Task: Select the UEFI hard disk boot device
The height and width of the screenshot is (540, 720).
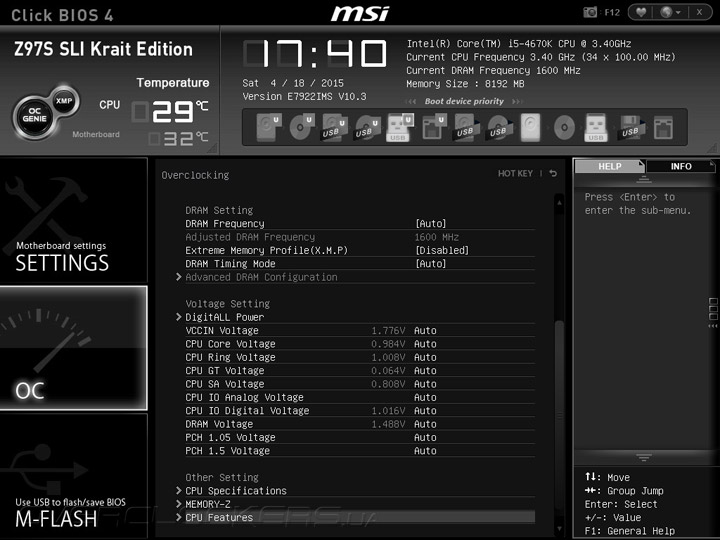Action: point(269,127)
